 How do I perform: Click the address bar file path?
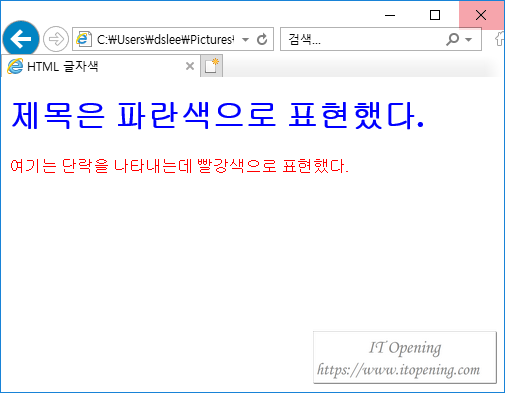tap(165, 39)
